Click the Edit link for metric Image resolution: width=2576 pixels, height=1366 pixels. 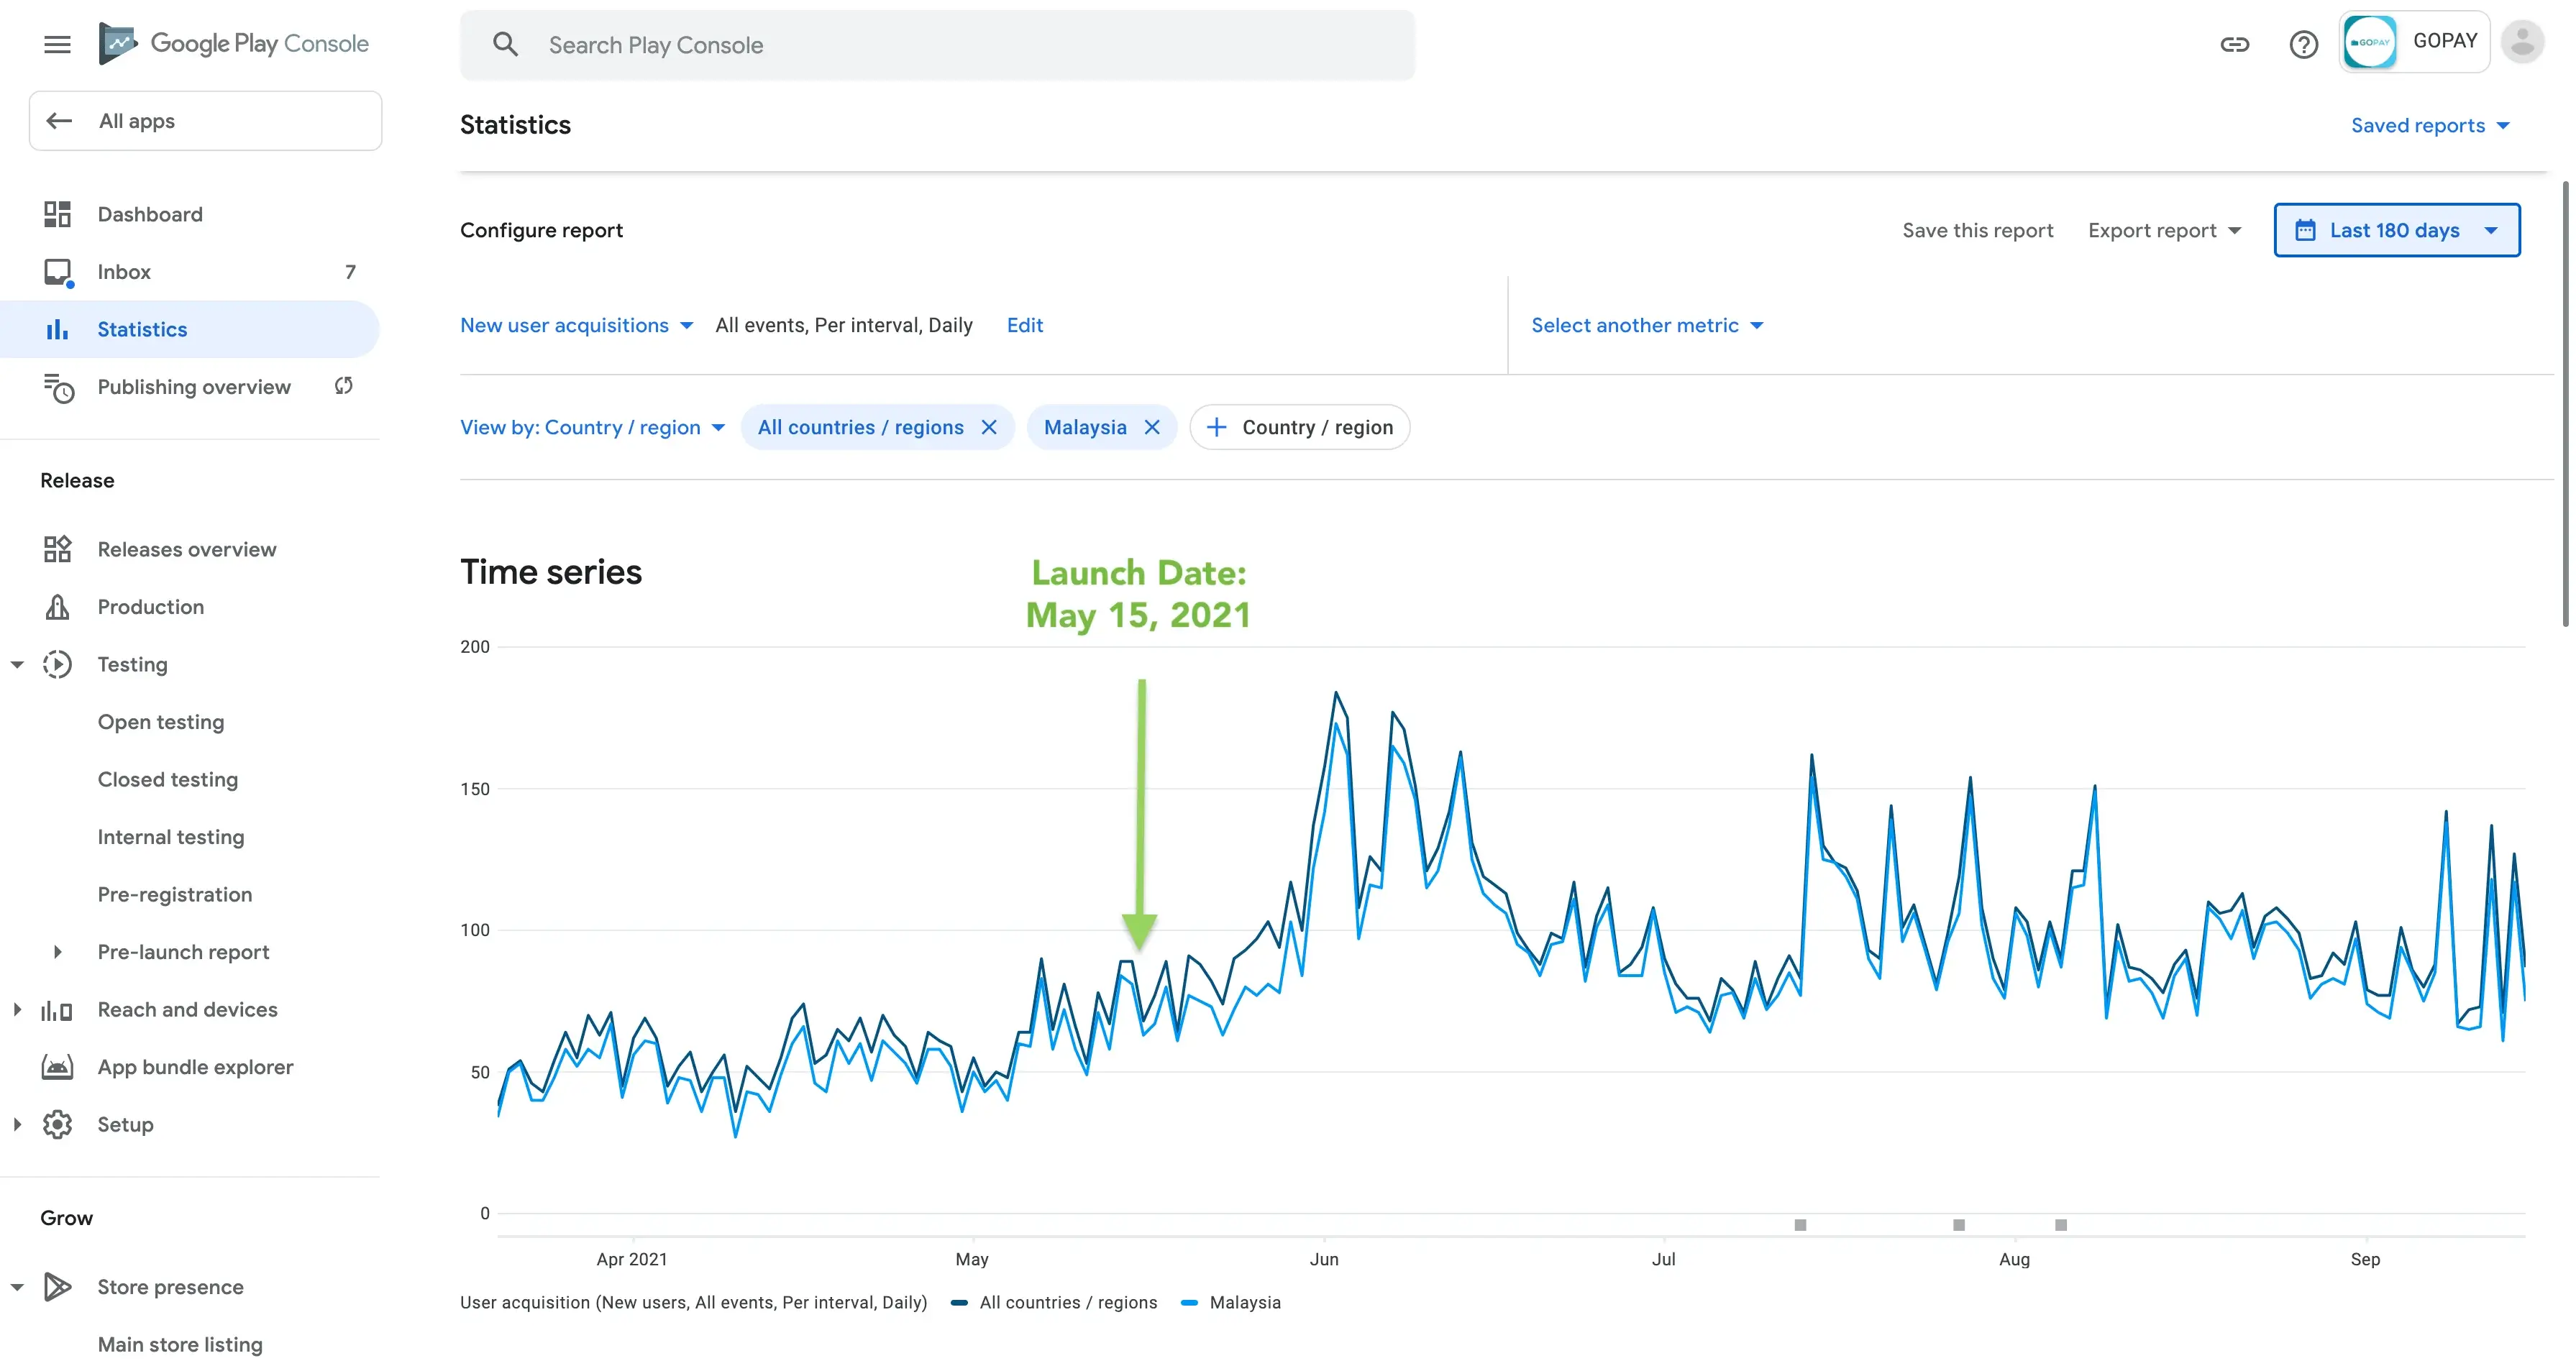pyautogui.click(x=1024, y=325)
